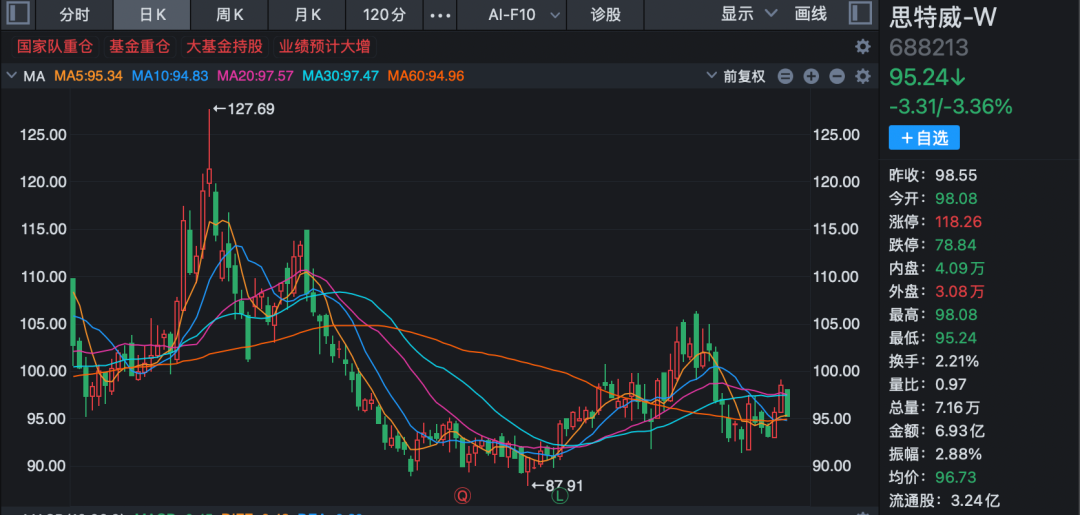Open MA indicator settings gear

pos(862,76)
